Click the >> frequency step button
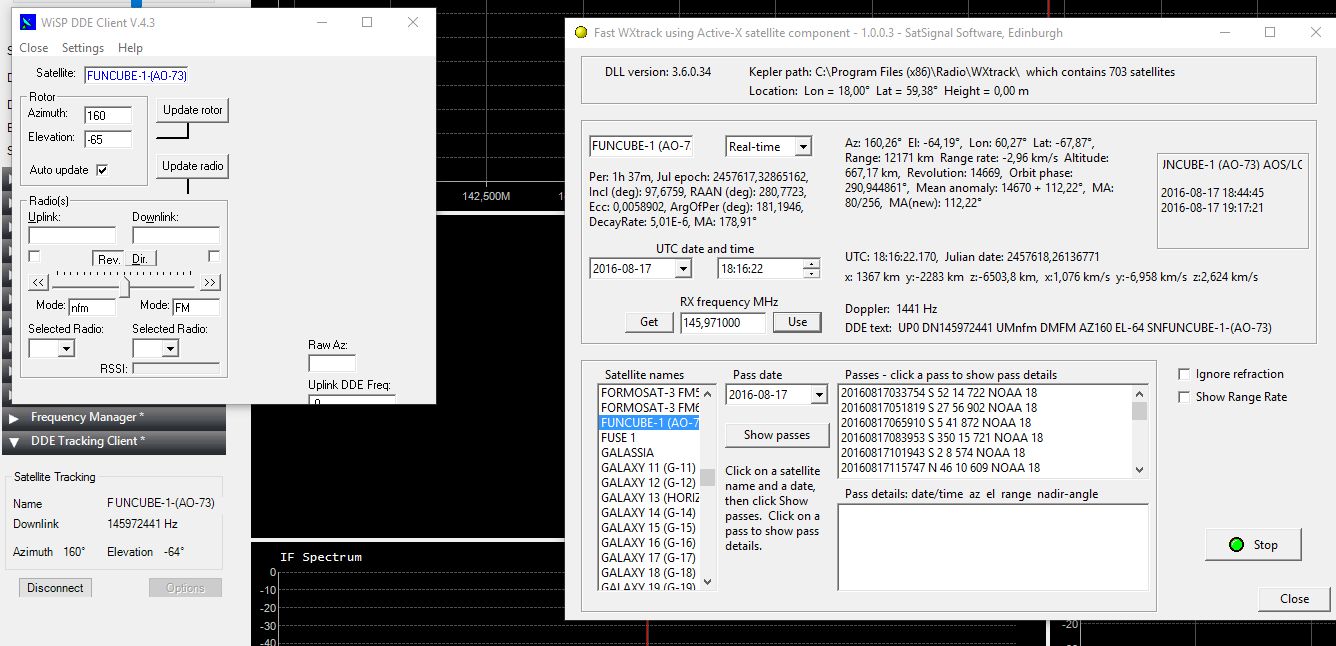1336x646 pixels. click(211, 282)
